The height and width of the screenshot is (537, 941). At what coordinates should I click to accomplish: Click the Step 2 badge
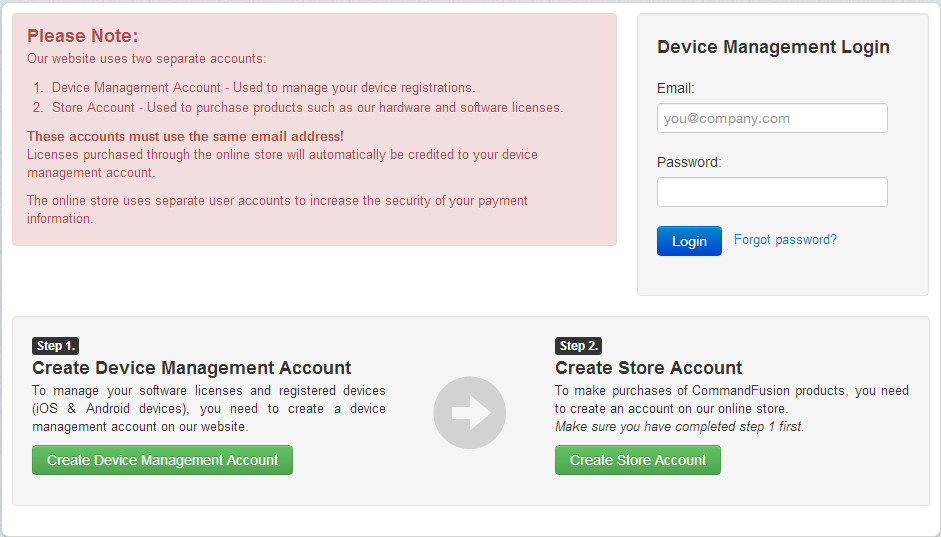coord(578,346)
